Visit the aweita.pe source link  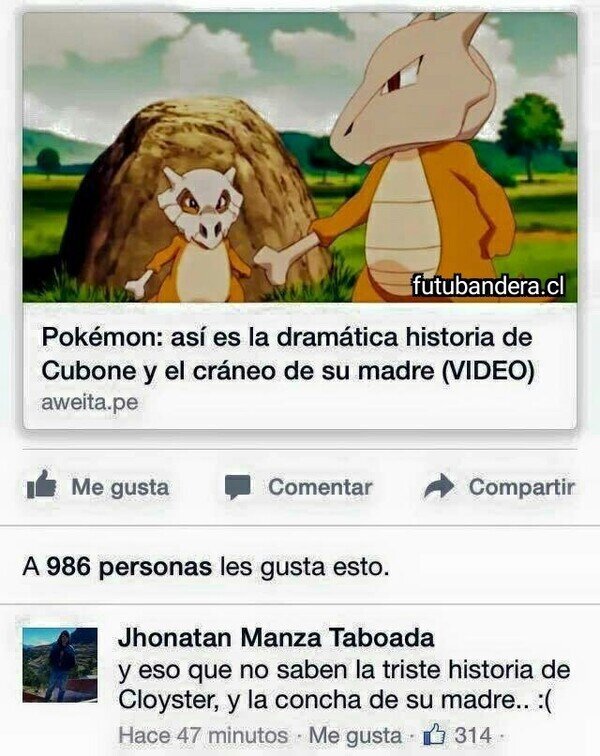[x=90, y=403]
